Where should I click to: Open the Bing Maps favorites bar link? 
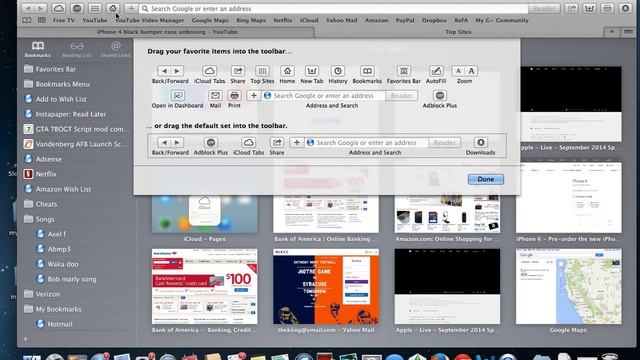(x=251, y=20)
